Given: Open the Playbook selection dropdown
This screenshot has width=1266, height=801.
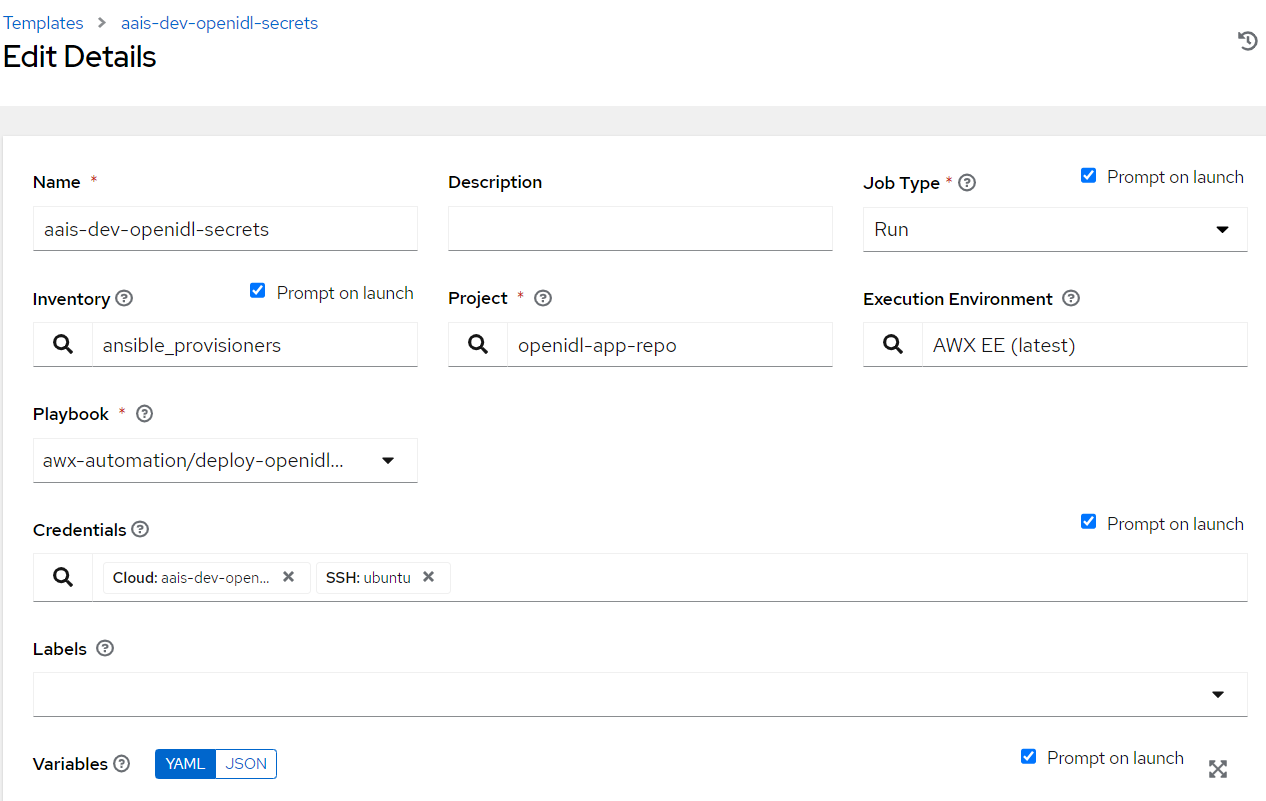Looking at the screenshot, I should pyautogui.click(x=225, y=460).
